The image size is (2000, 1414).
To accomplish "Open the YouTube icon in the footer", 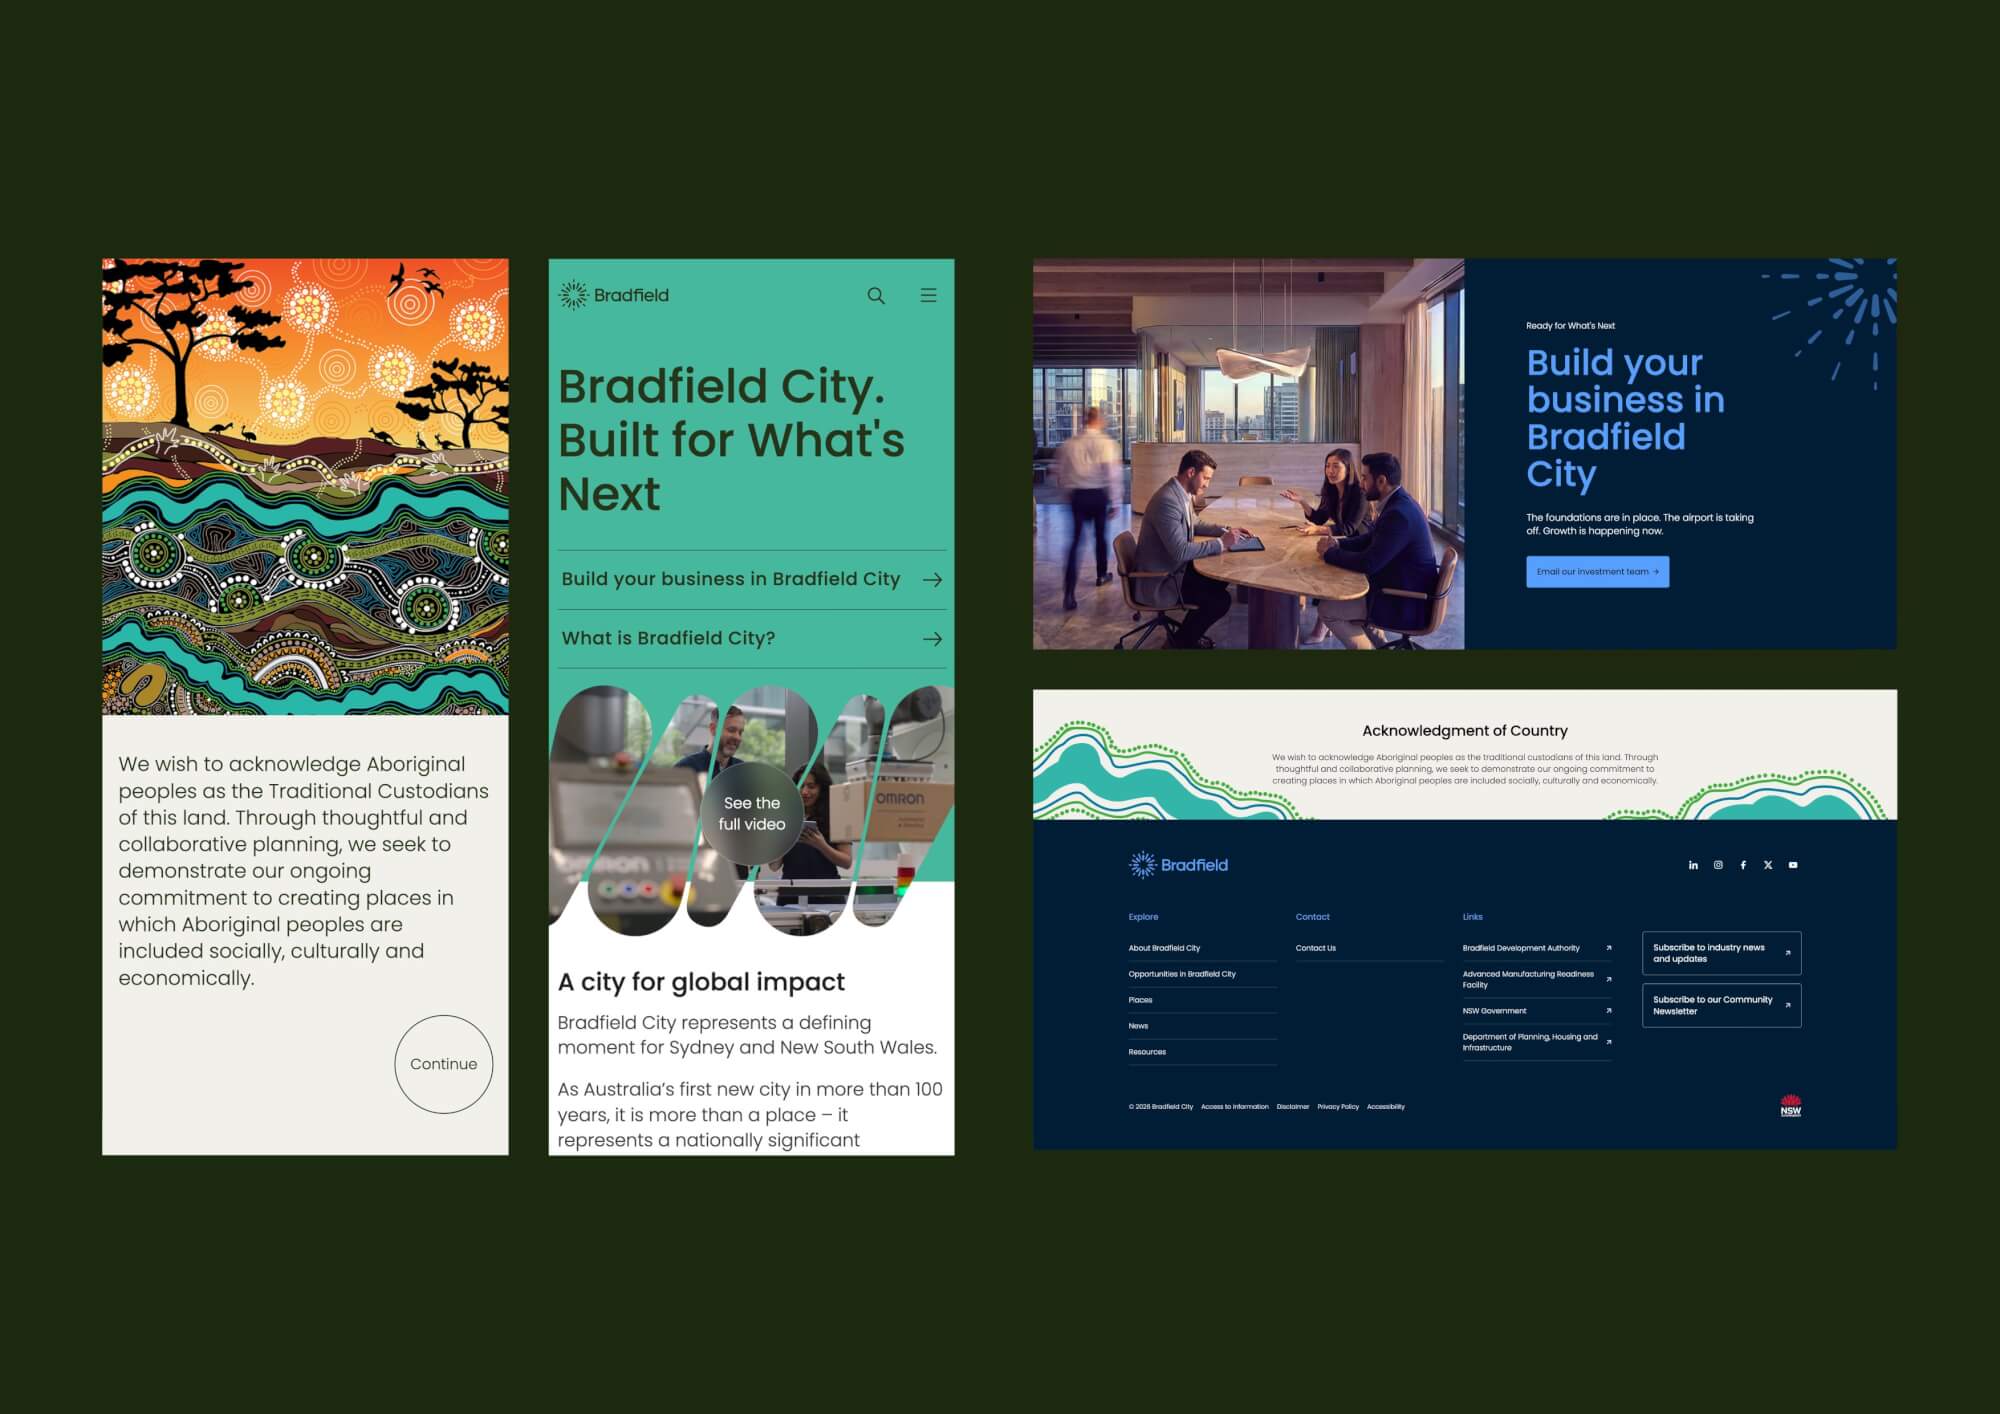I will (x=1793, y=865).
